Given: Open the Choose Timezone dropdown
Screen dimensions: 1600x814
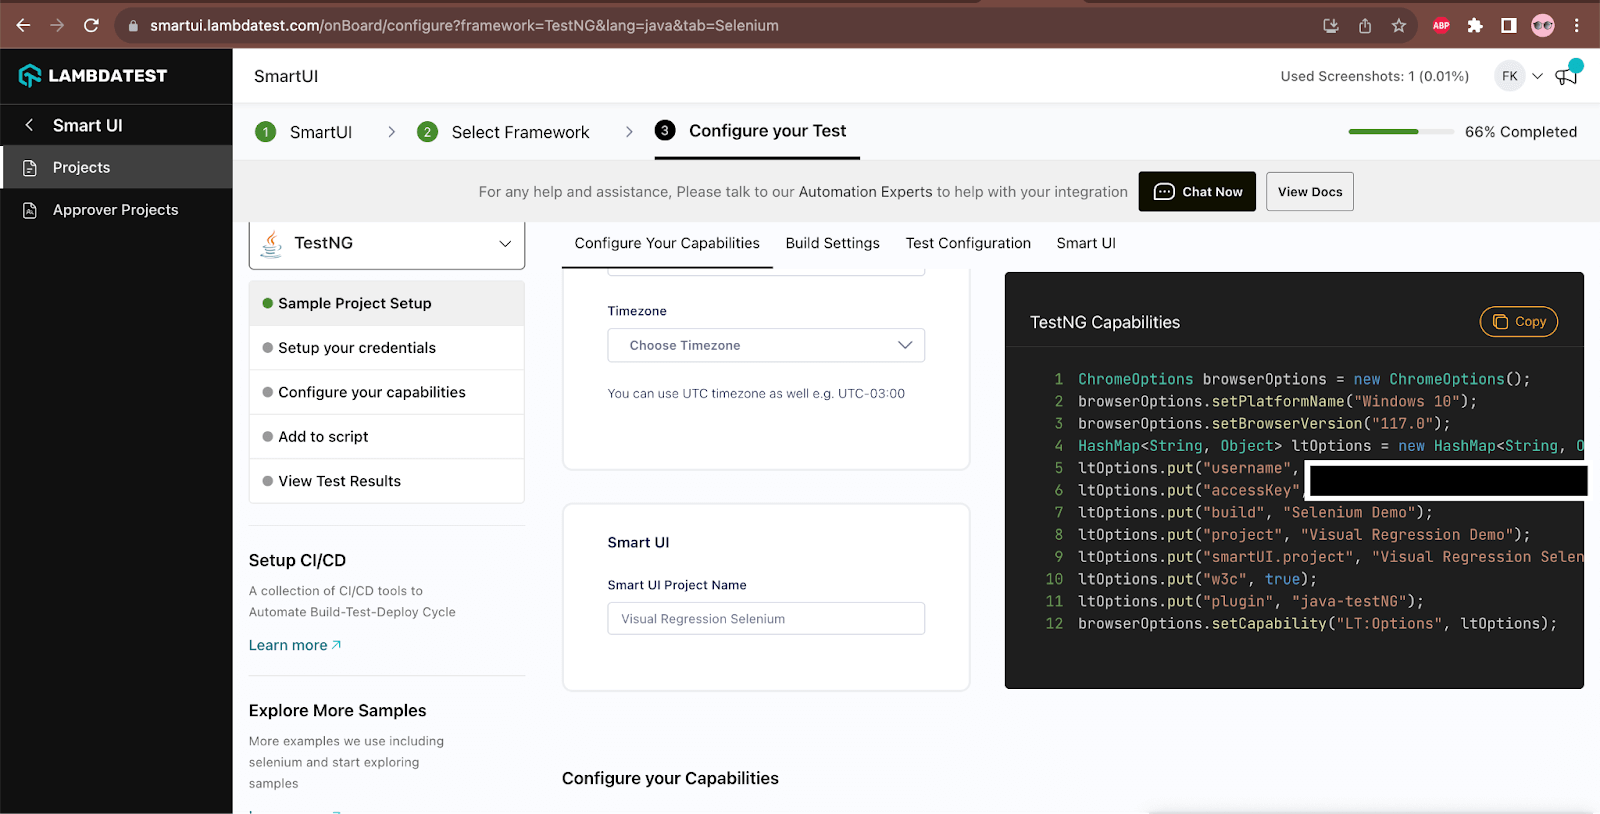Looking at the screenshot, I should (766, 345).
